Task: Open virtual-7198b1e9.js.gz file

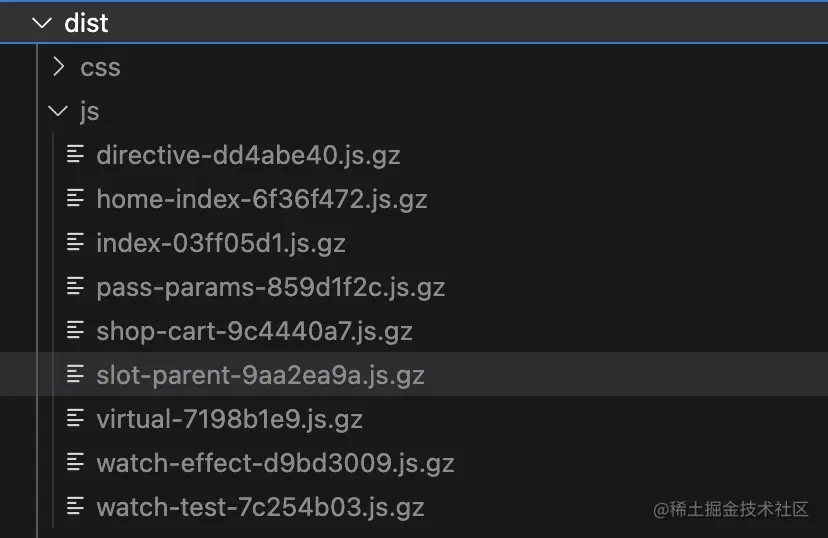Action: 229,419
